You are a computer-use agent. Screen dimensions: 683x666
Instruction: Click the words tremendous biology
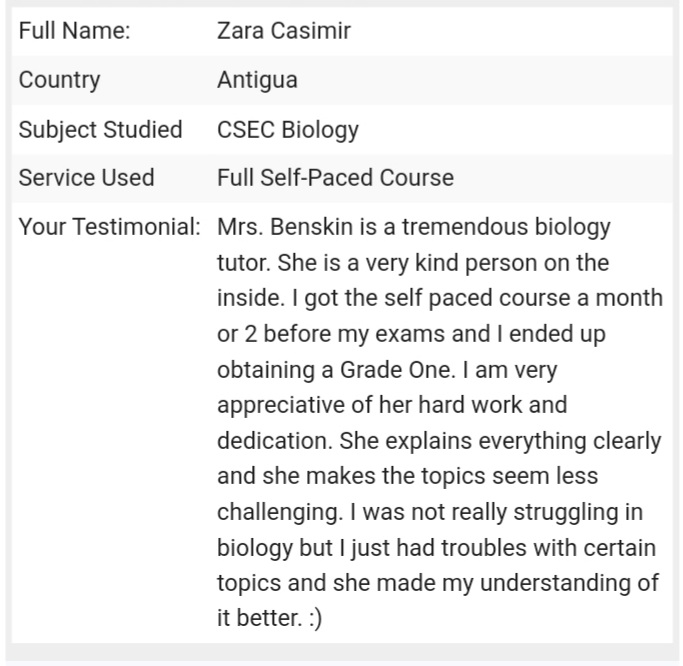506,228
